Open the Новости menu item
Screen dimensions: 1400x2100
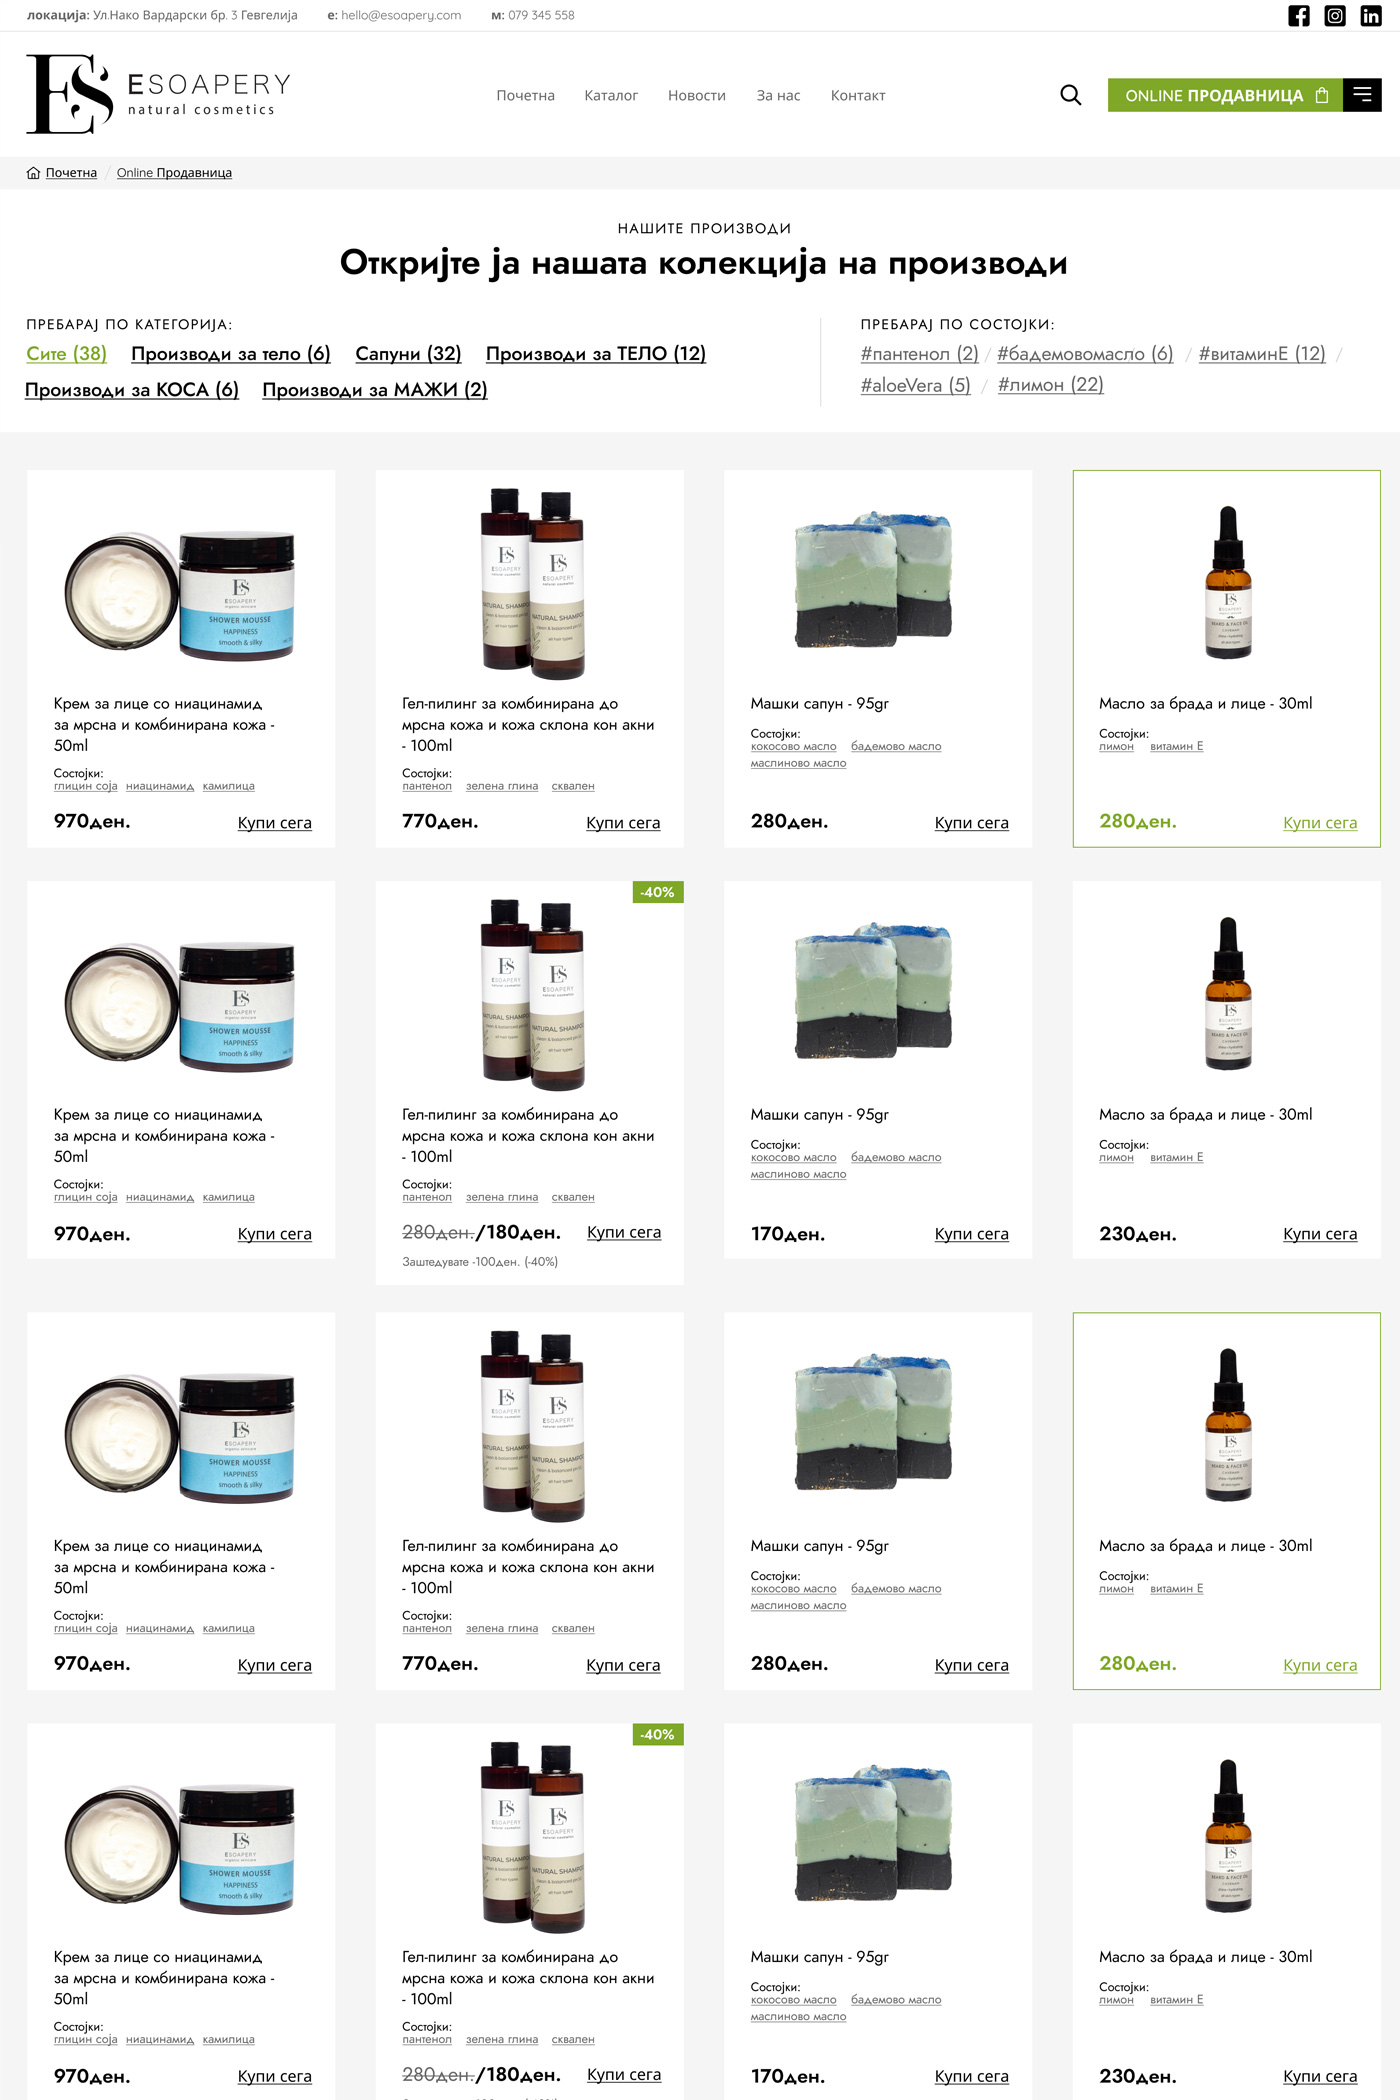point(697,95)
